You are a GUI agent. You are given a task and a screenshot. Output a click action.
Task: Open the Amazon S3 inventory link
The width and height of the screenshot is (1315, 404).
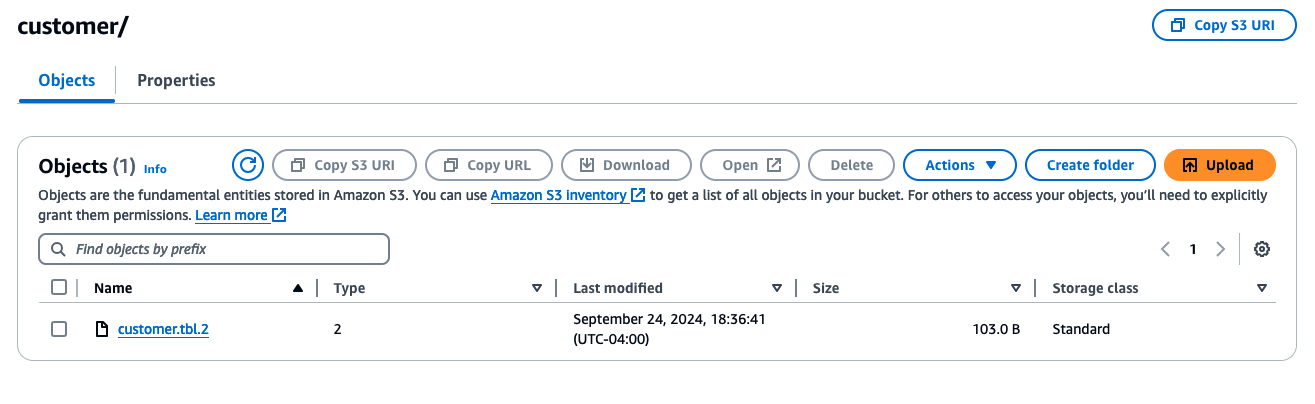tap(559, 196)
